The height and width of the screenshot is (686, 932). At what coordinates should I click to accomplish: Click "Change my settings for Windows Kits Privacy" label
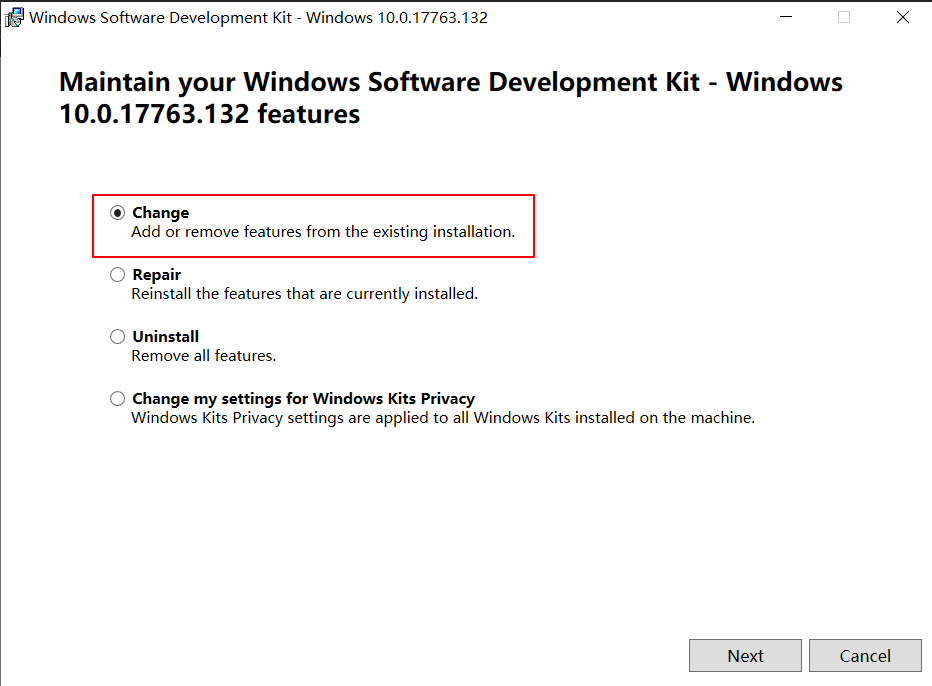303,398
